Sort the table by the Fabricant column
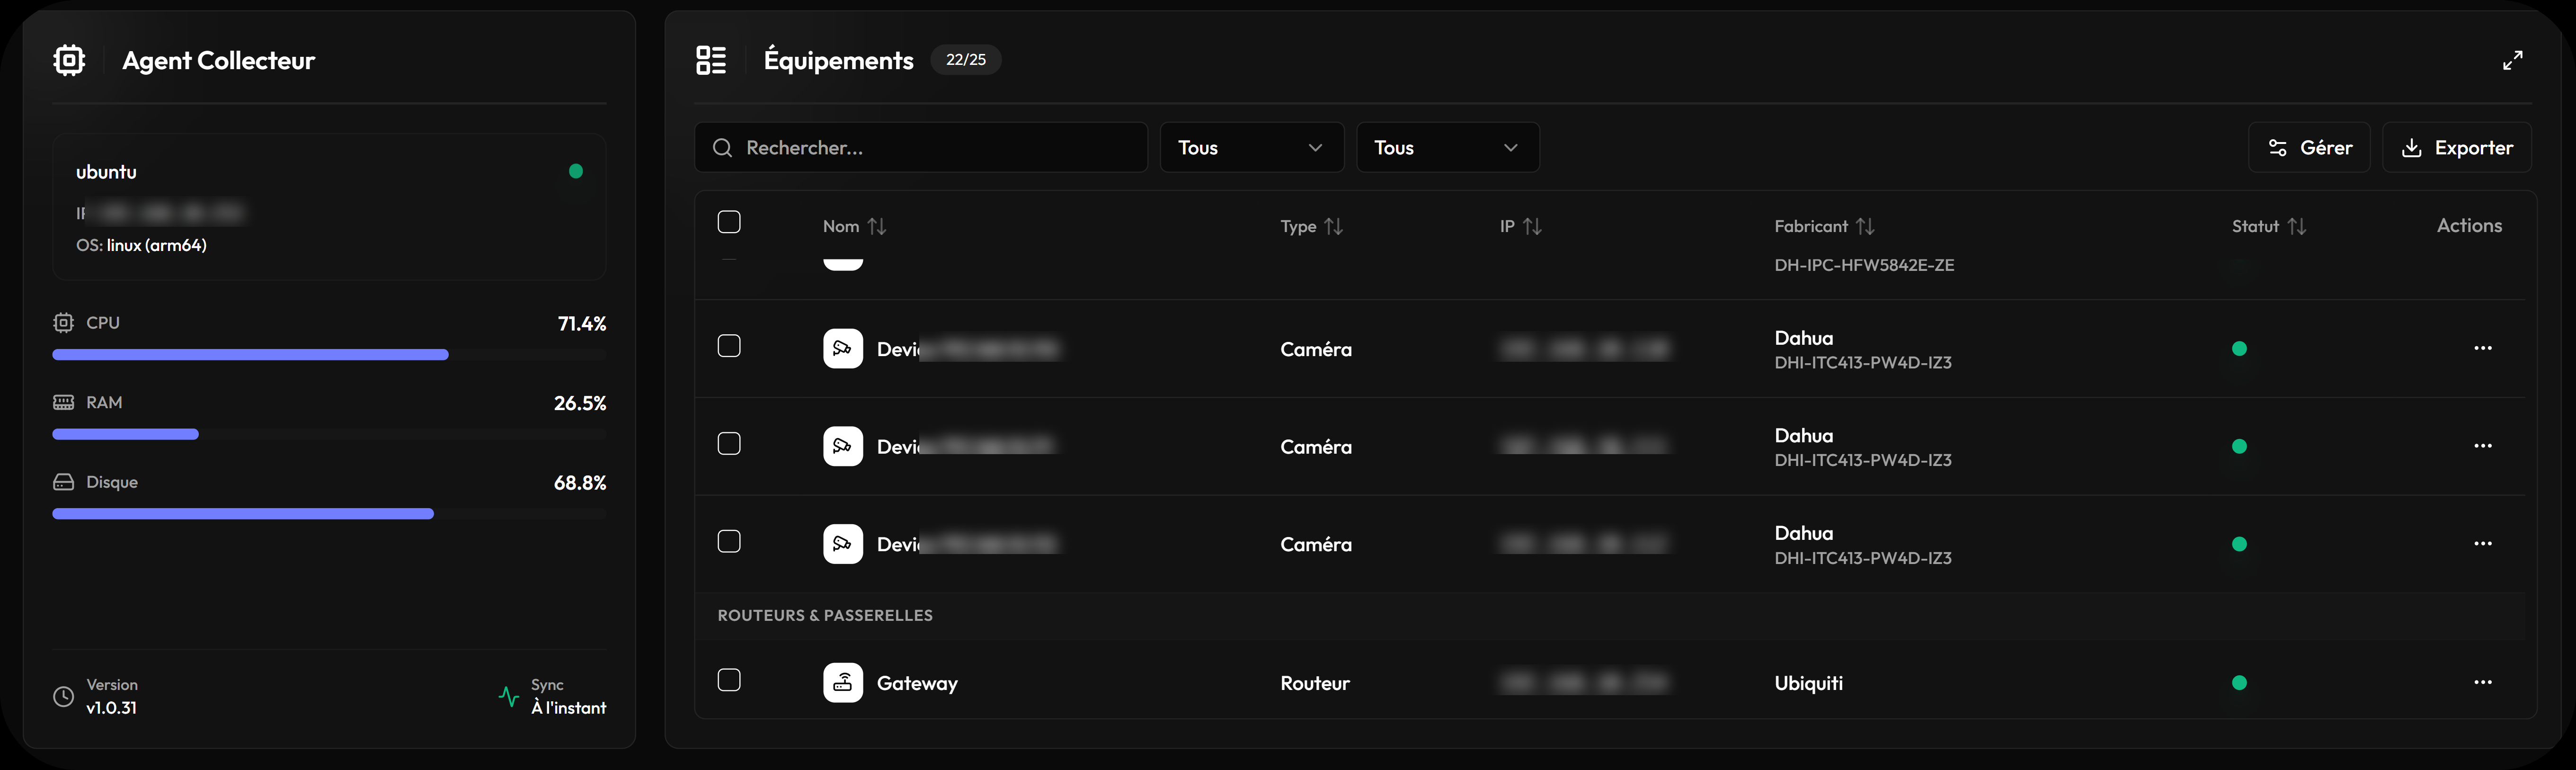 1824,226
